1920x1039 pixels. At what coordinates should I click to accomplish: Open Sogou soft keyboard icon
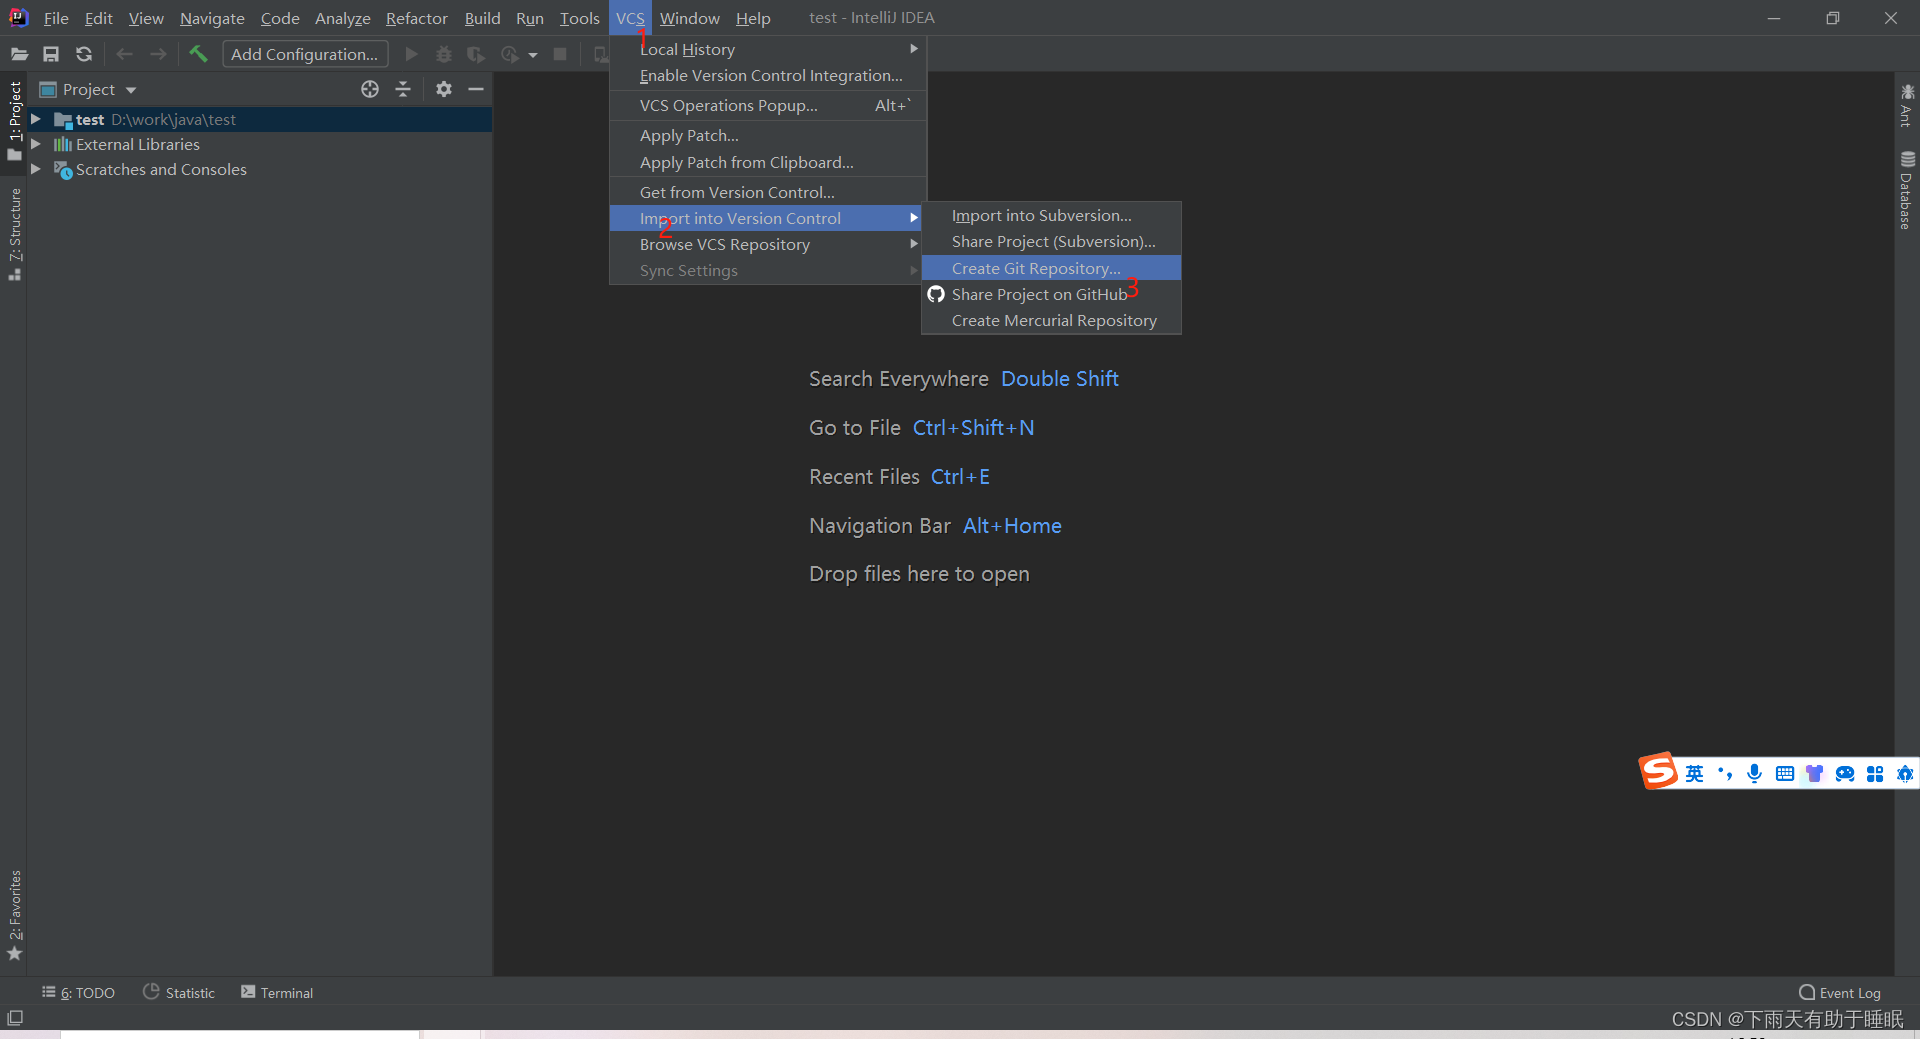1784,773
